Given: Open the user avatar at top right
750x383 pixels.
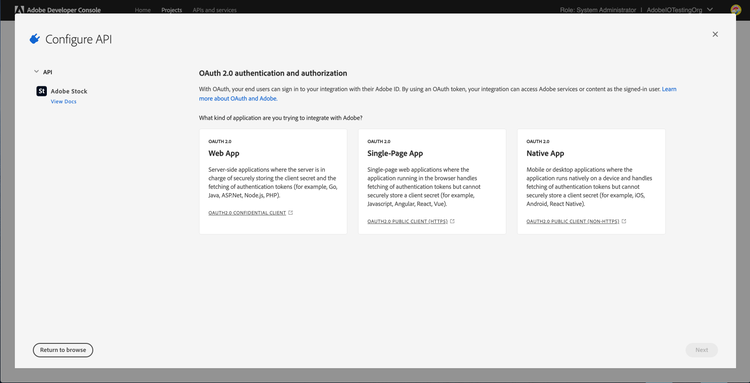Looking at the screenshot, I should click(736, 10).
